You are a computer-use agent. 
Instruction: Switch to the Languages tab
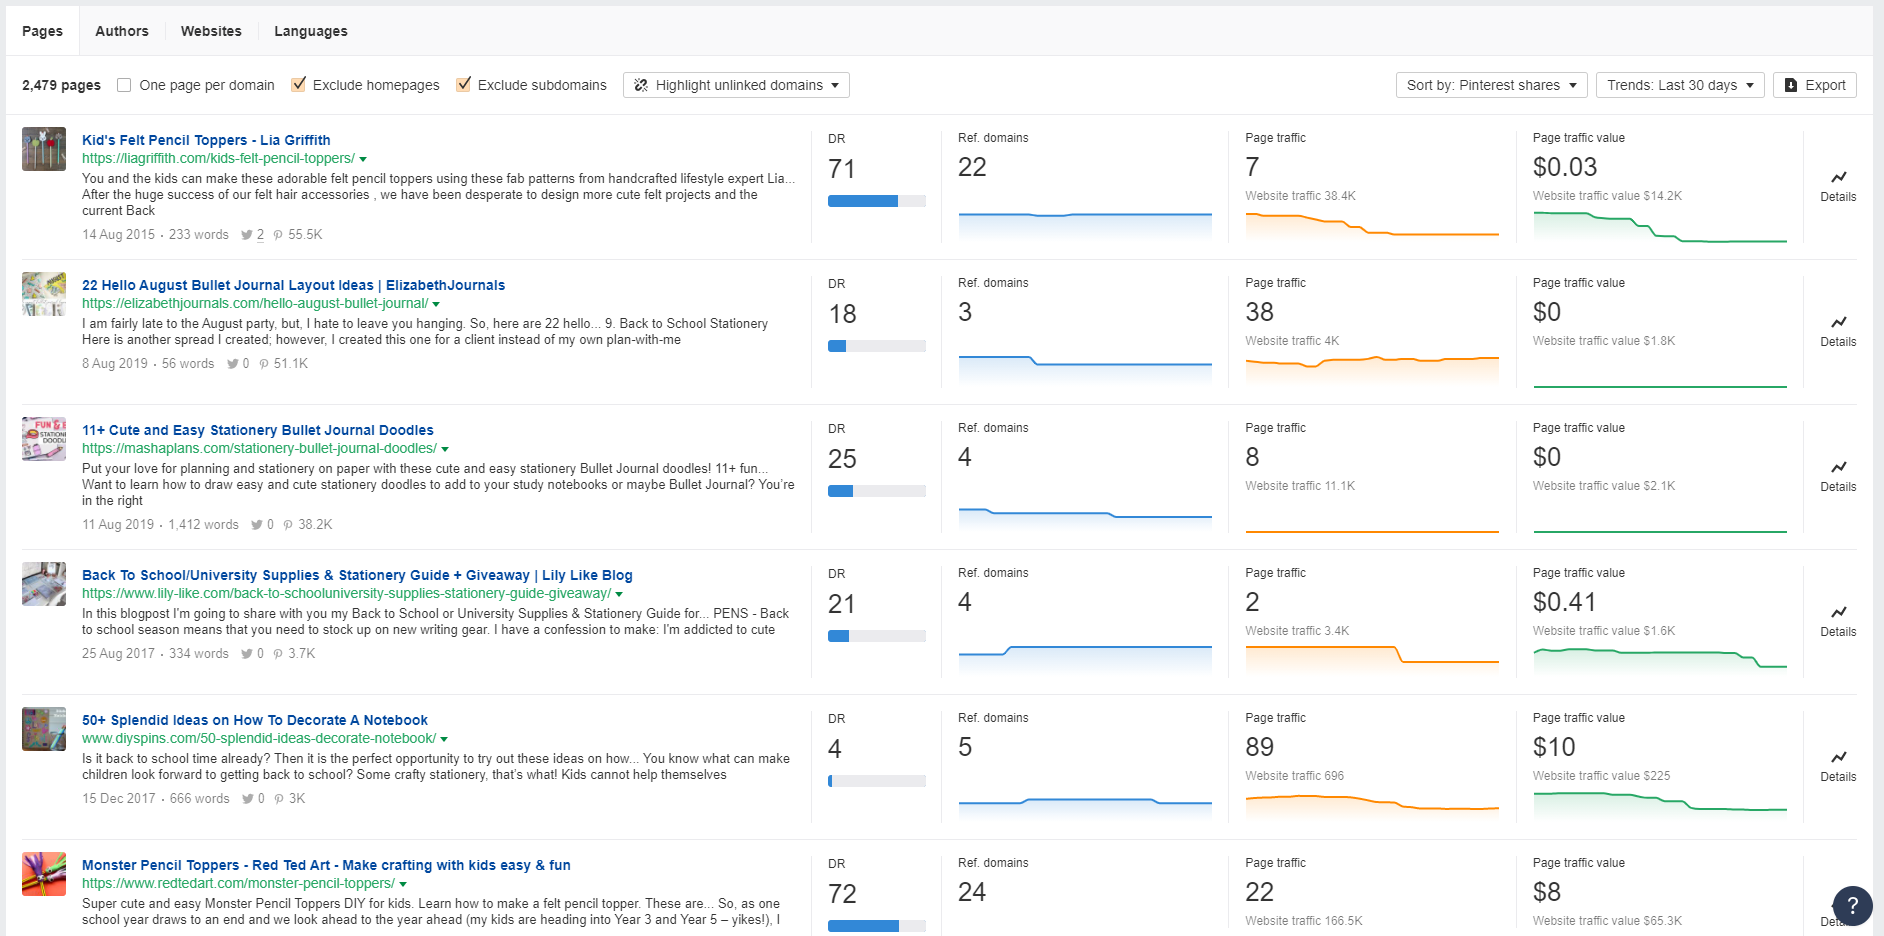[311, 31]
